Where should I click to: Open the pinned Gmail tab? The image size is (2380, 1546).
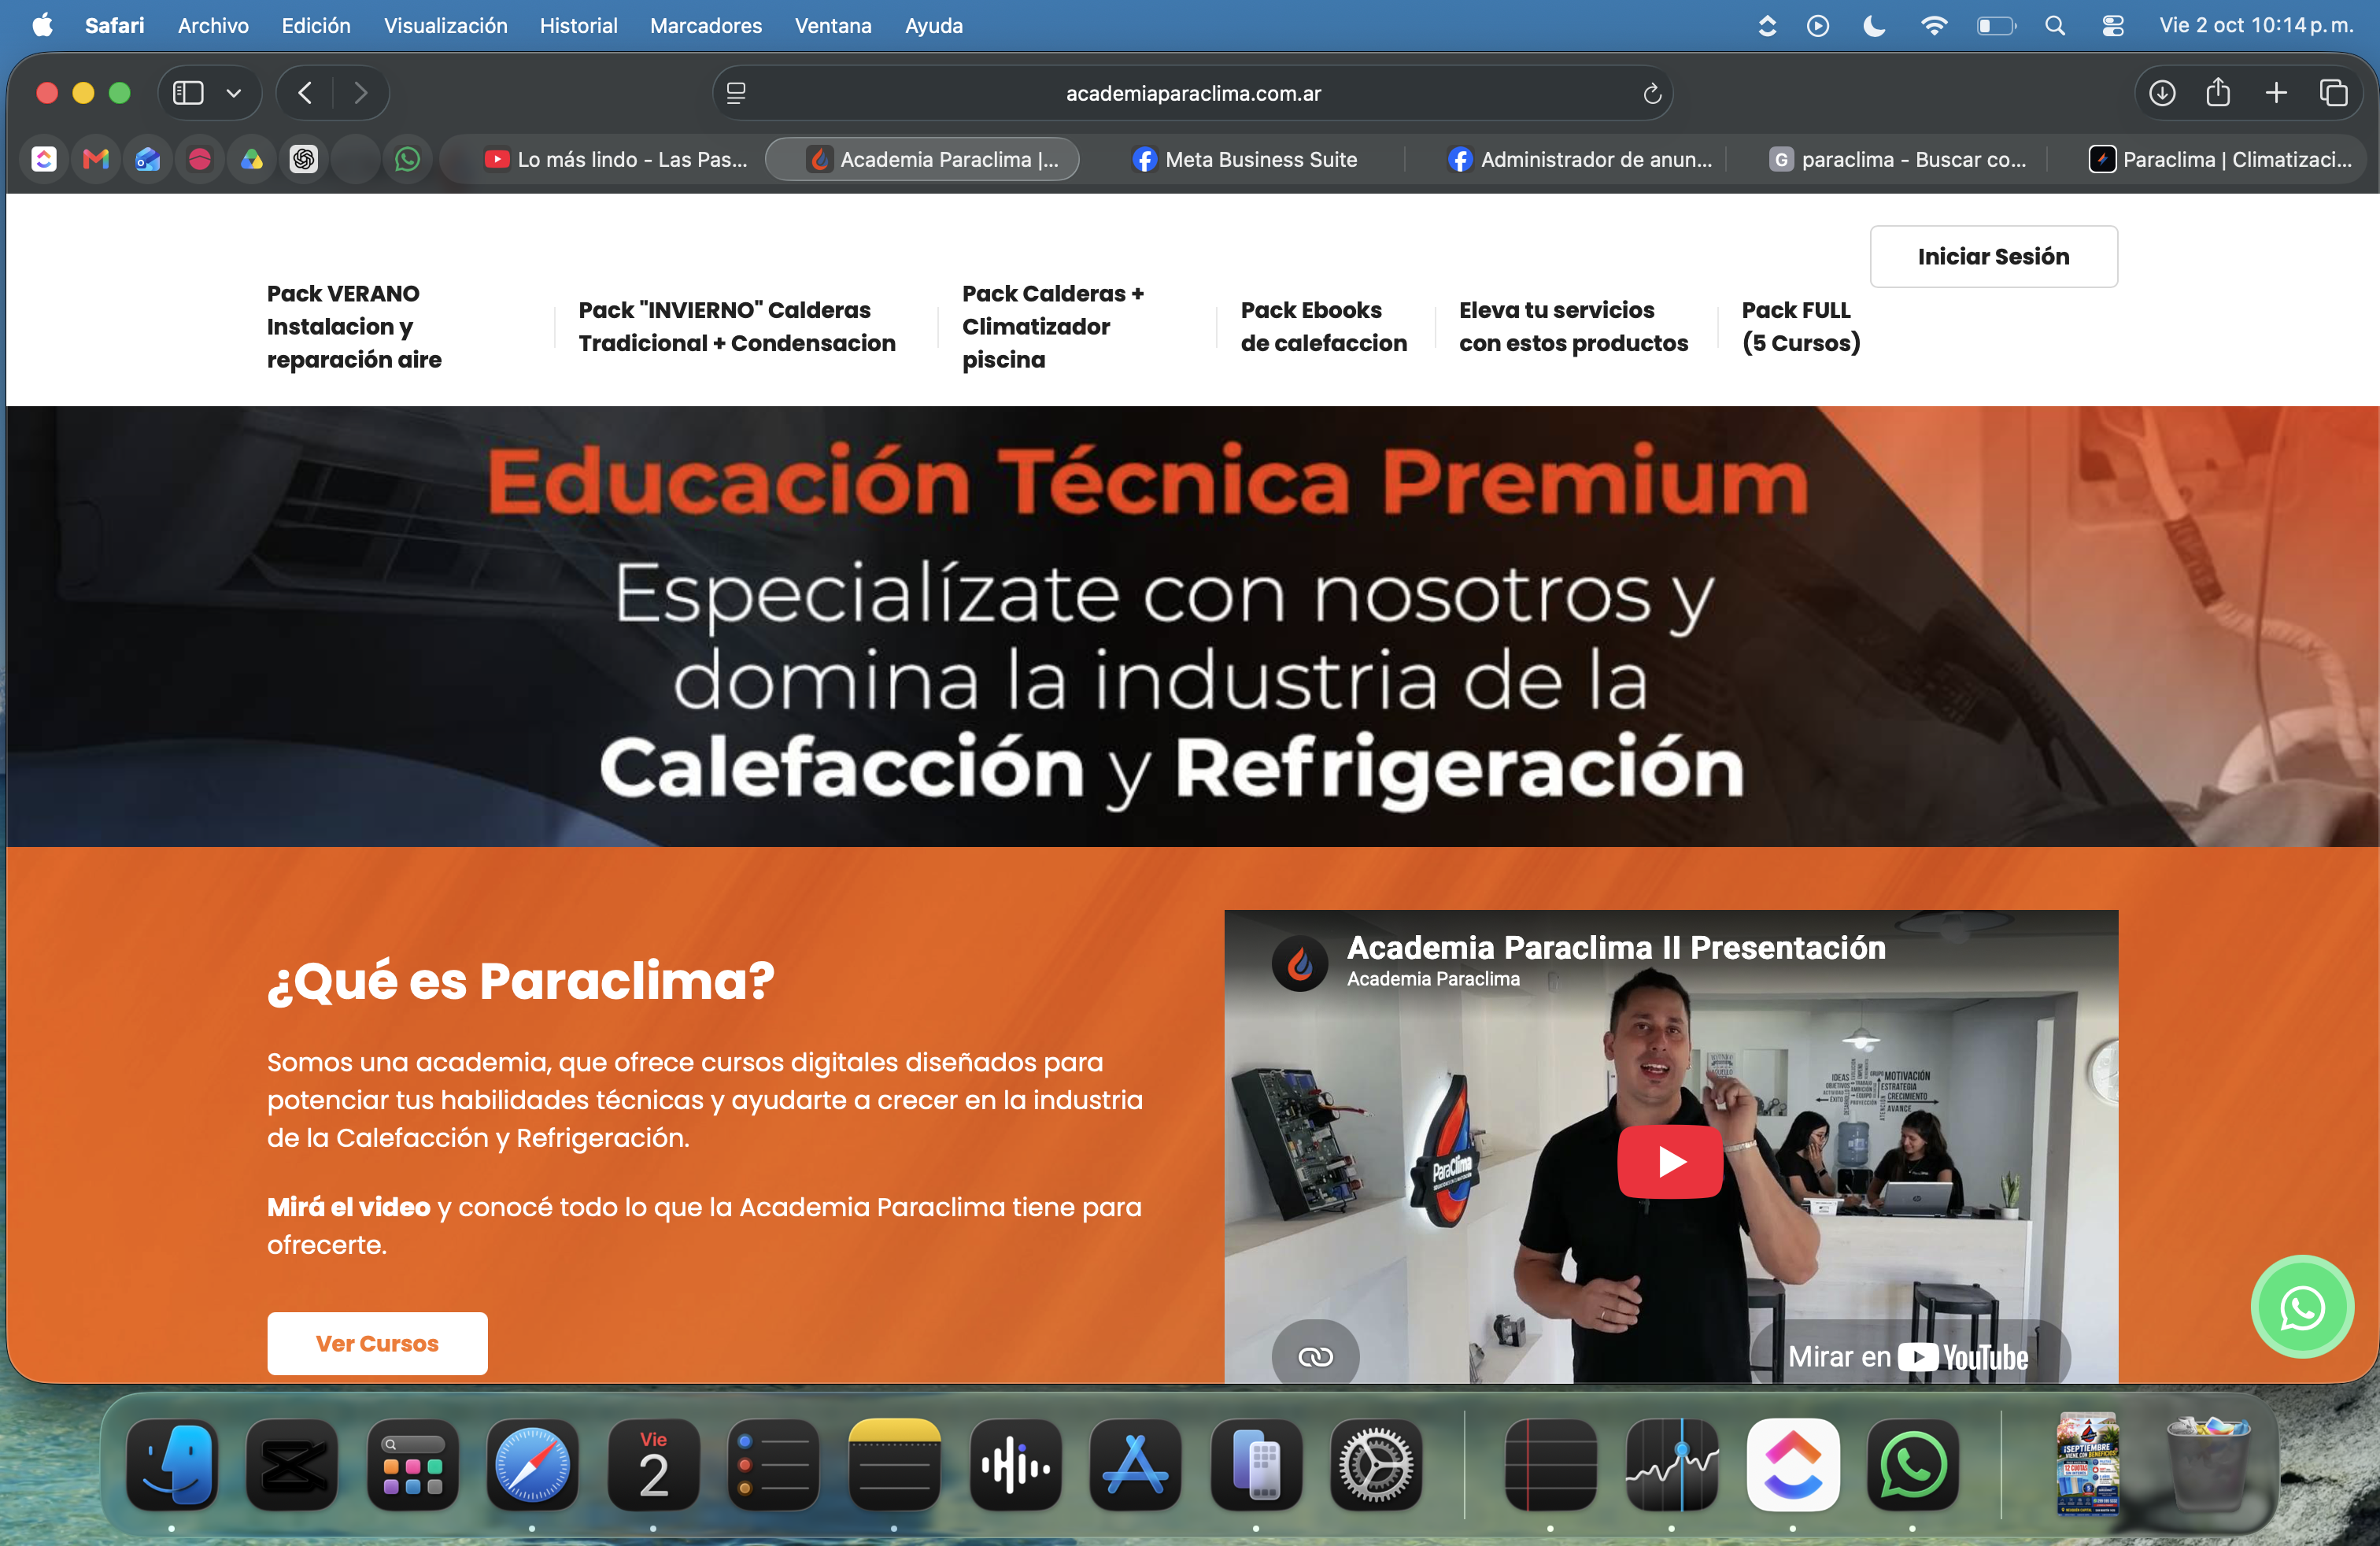pos(96,159)
